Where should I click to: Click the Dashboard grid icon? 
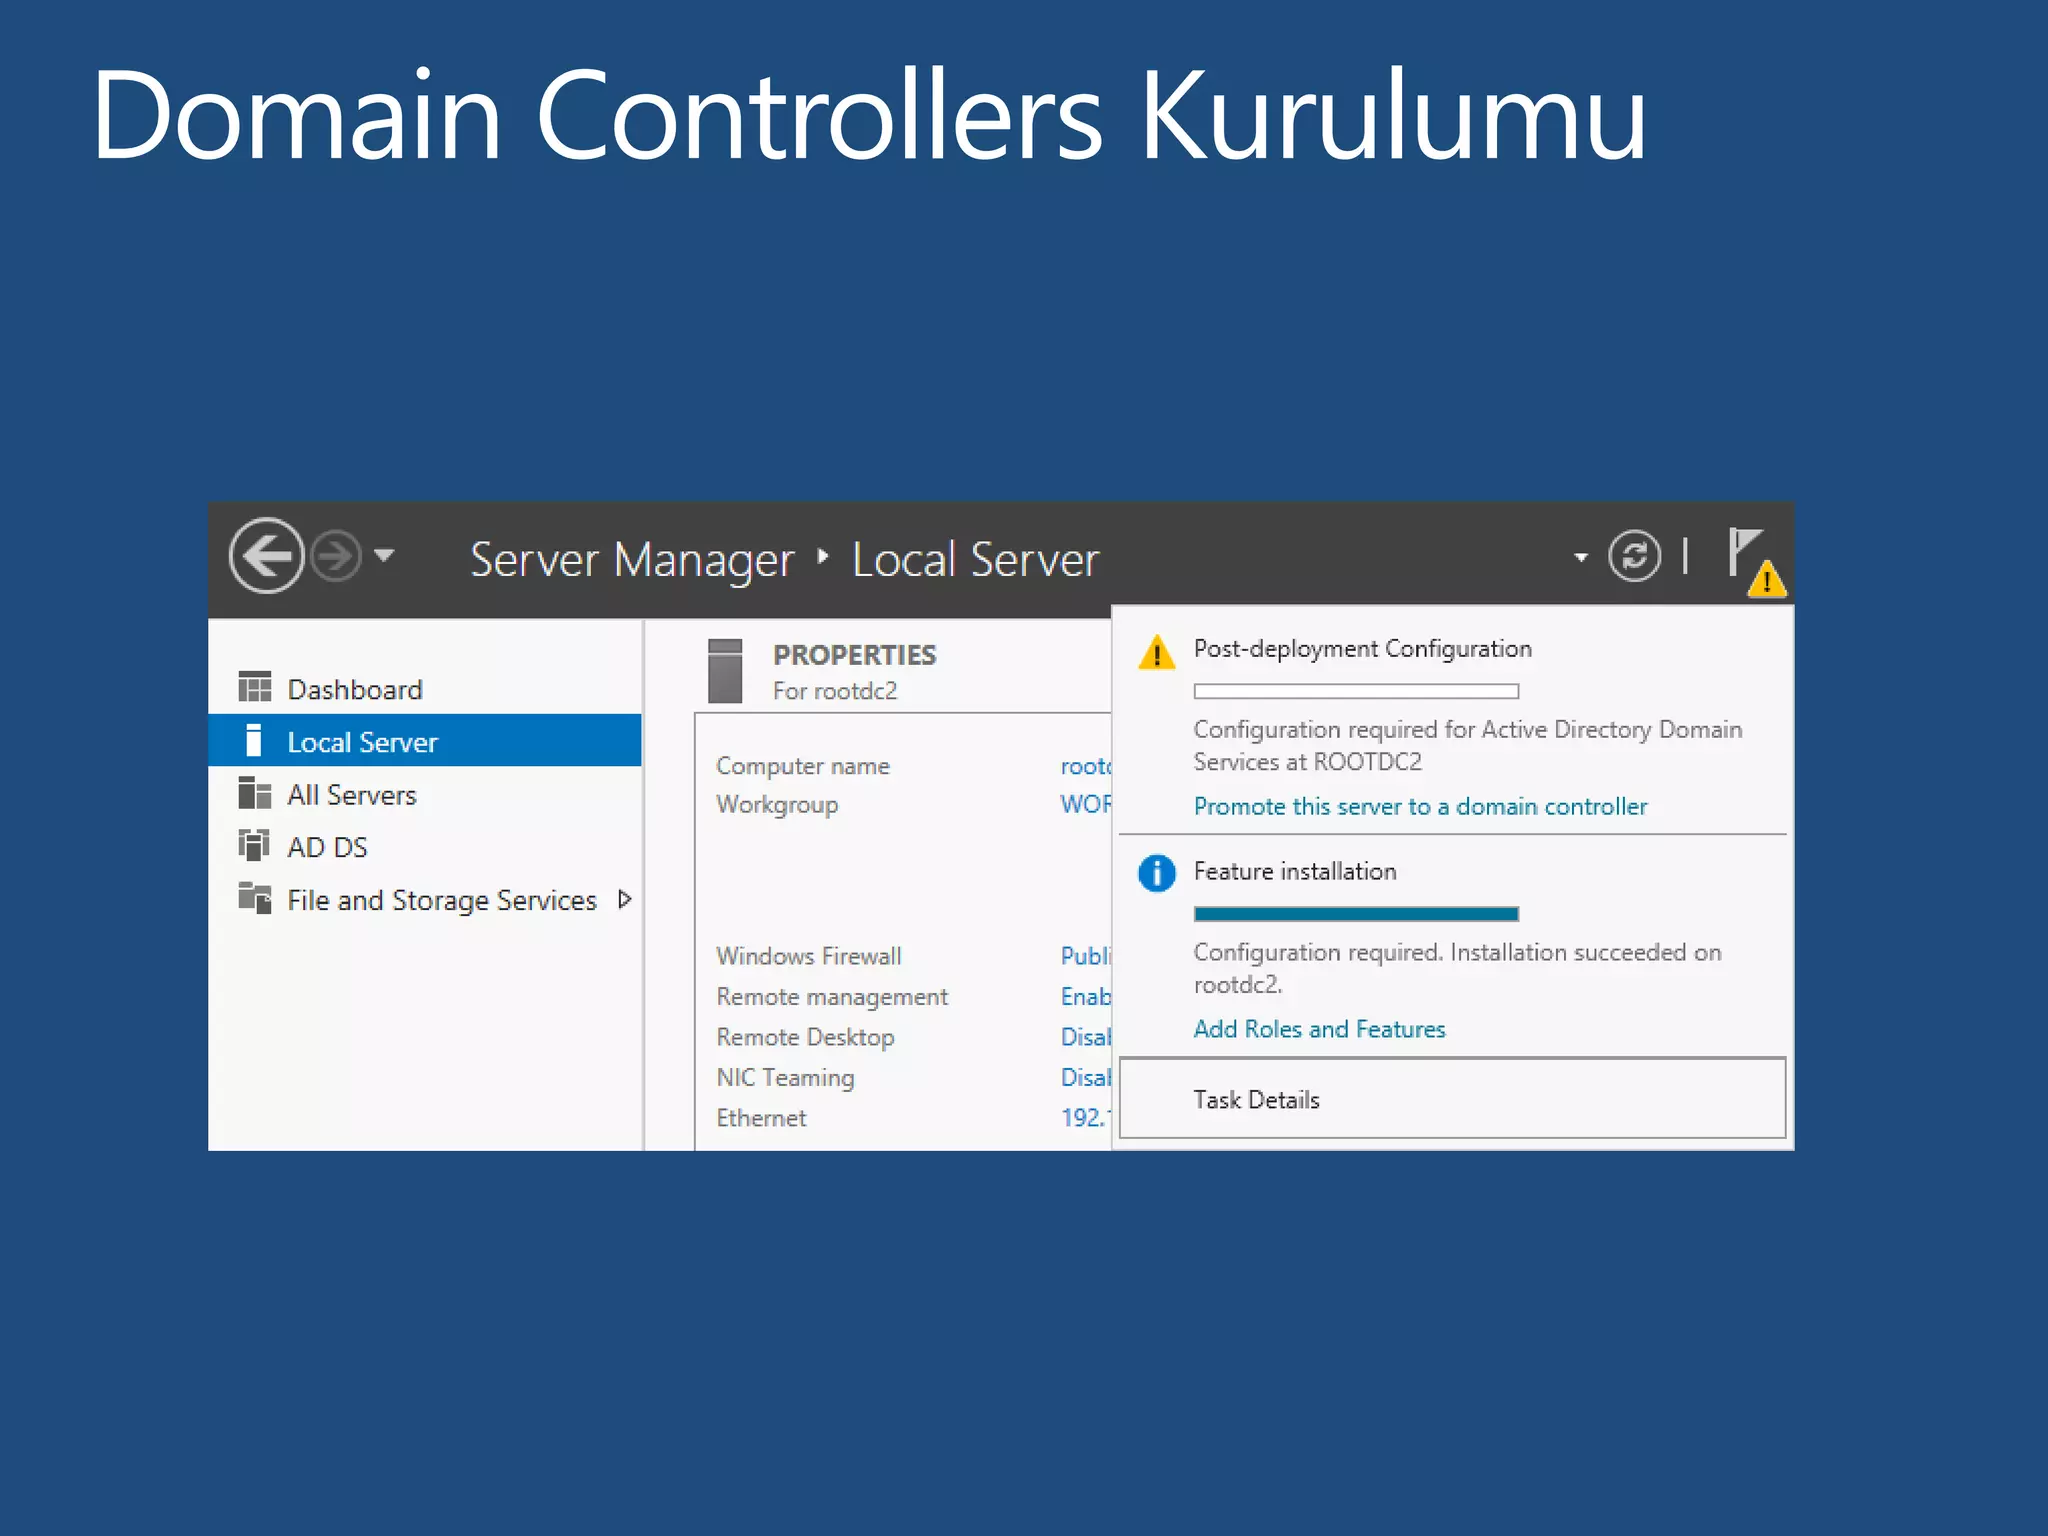pos(254,687)
